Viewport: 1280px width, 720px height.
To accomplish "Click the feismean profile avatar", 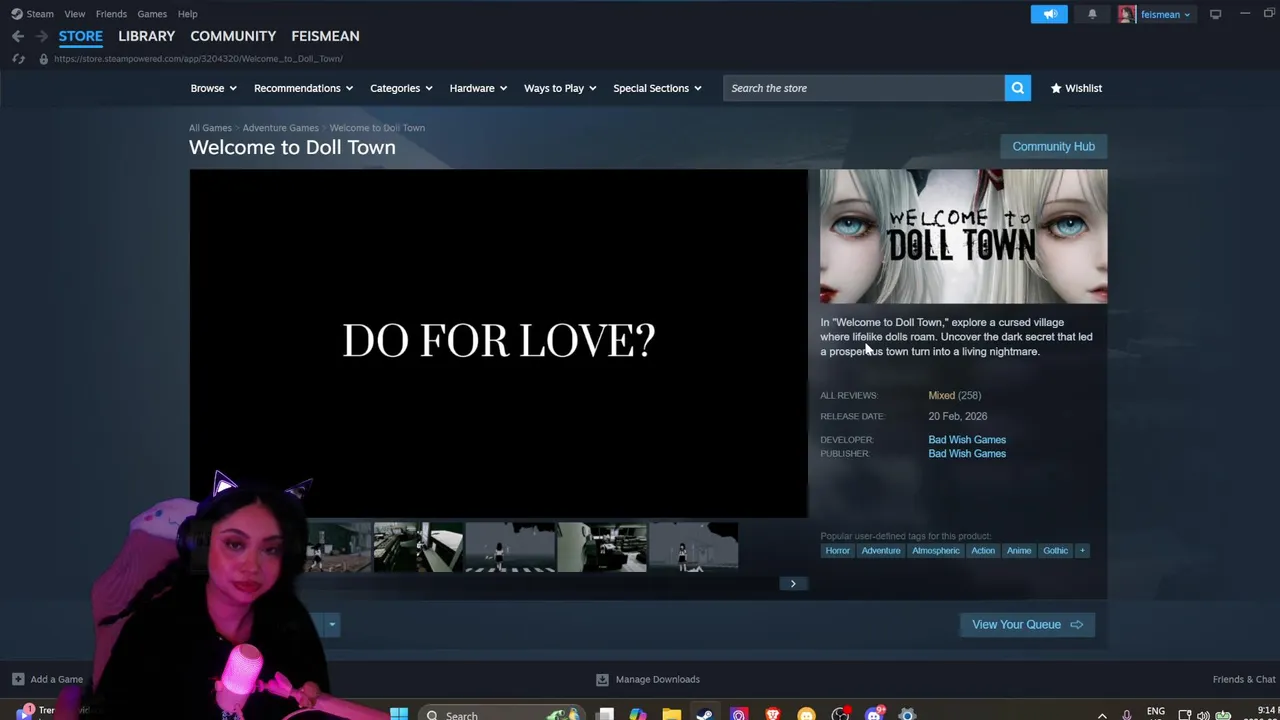I will pyautogui.click(x=1127, y=14).
